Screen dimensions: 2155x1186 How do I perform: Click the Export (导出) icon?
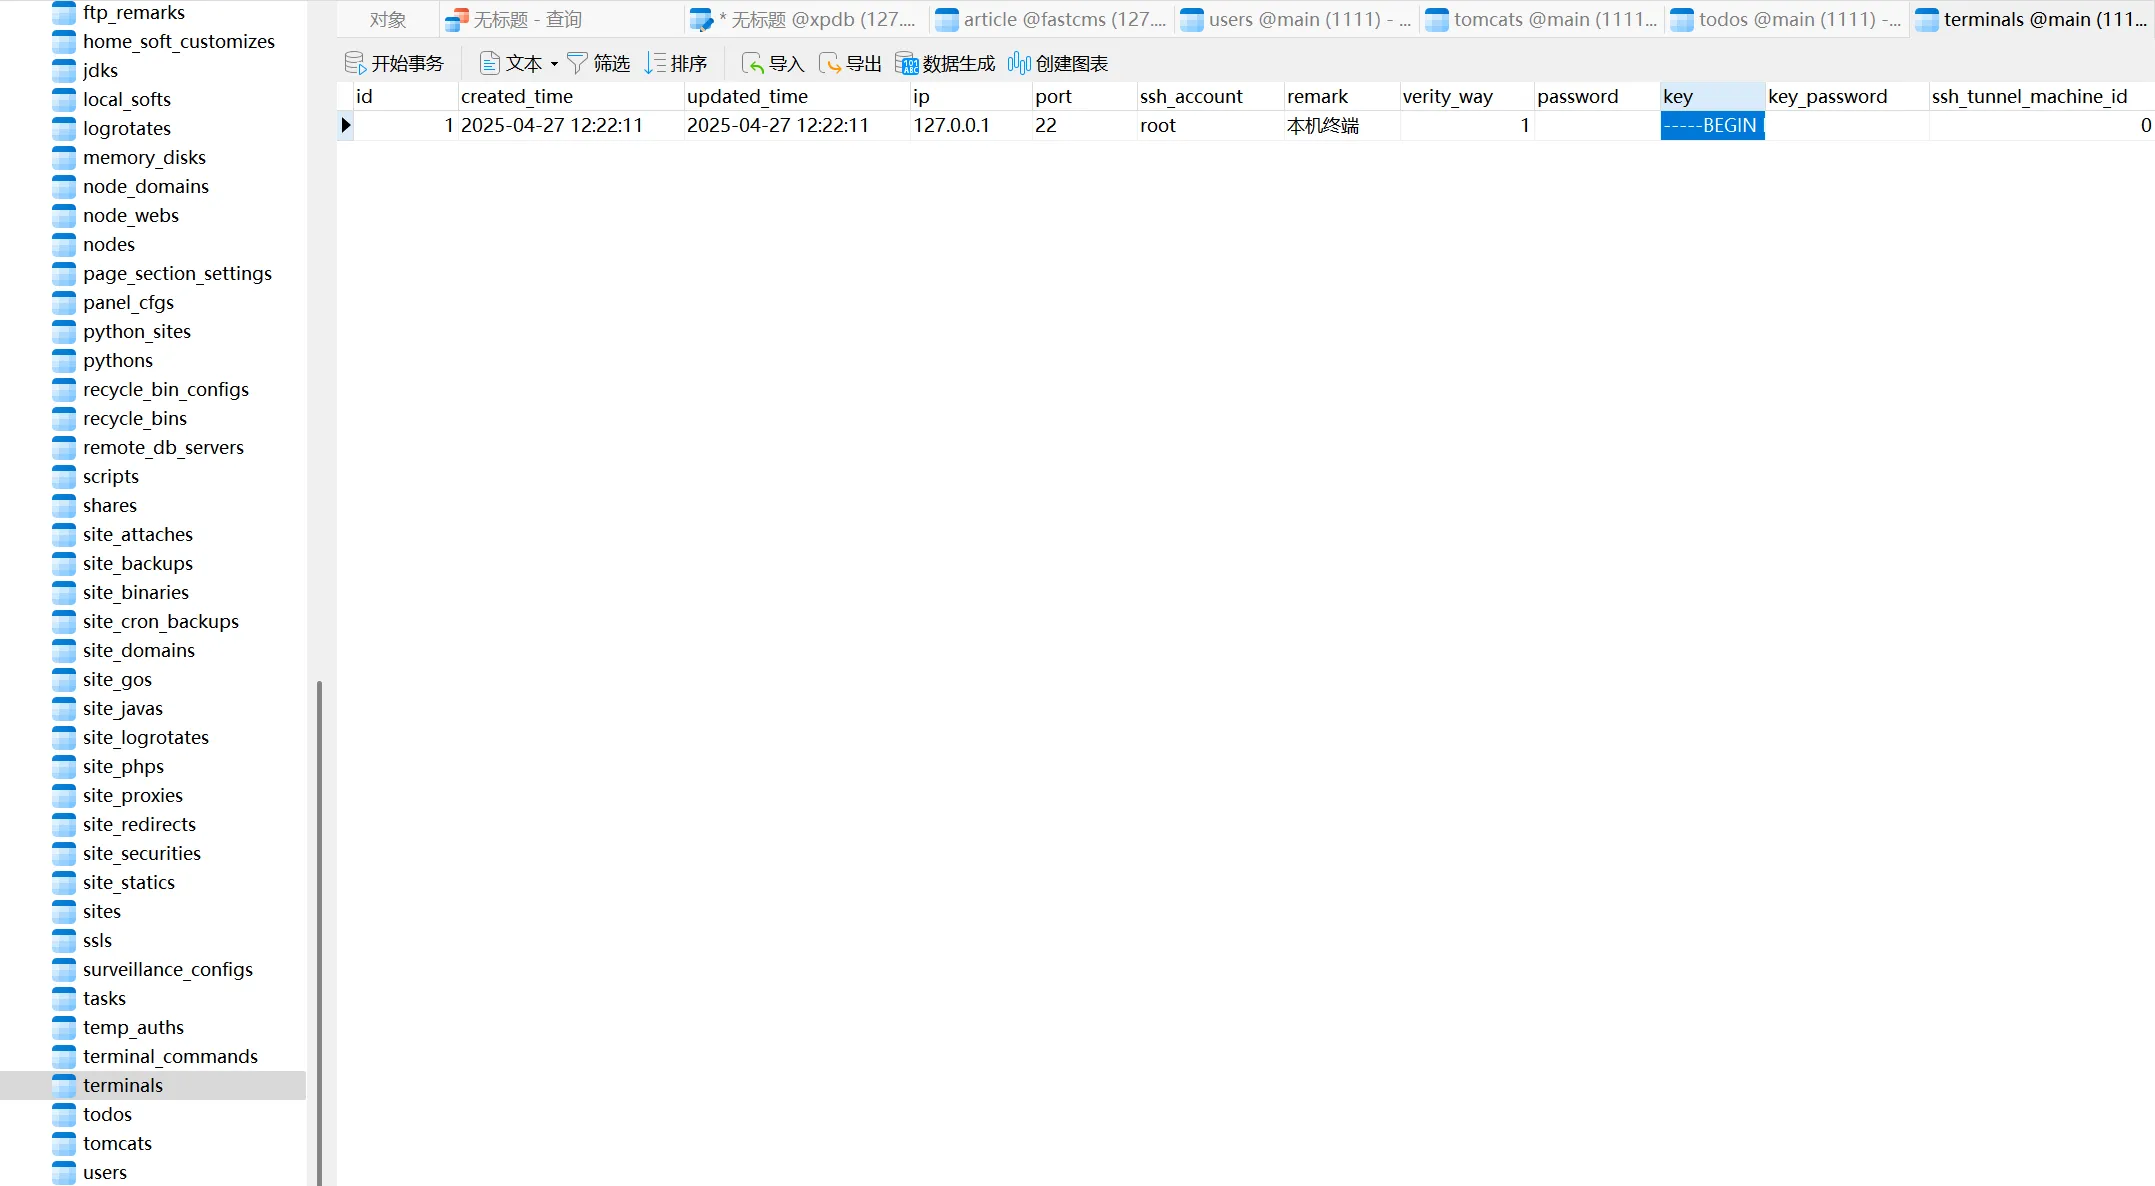point(829,63)
